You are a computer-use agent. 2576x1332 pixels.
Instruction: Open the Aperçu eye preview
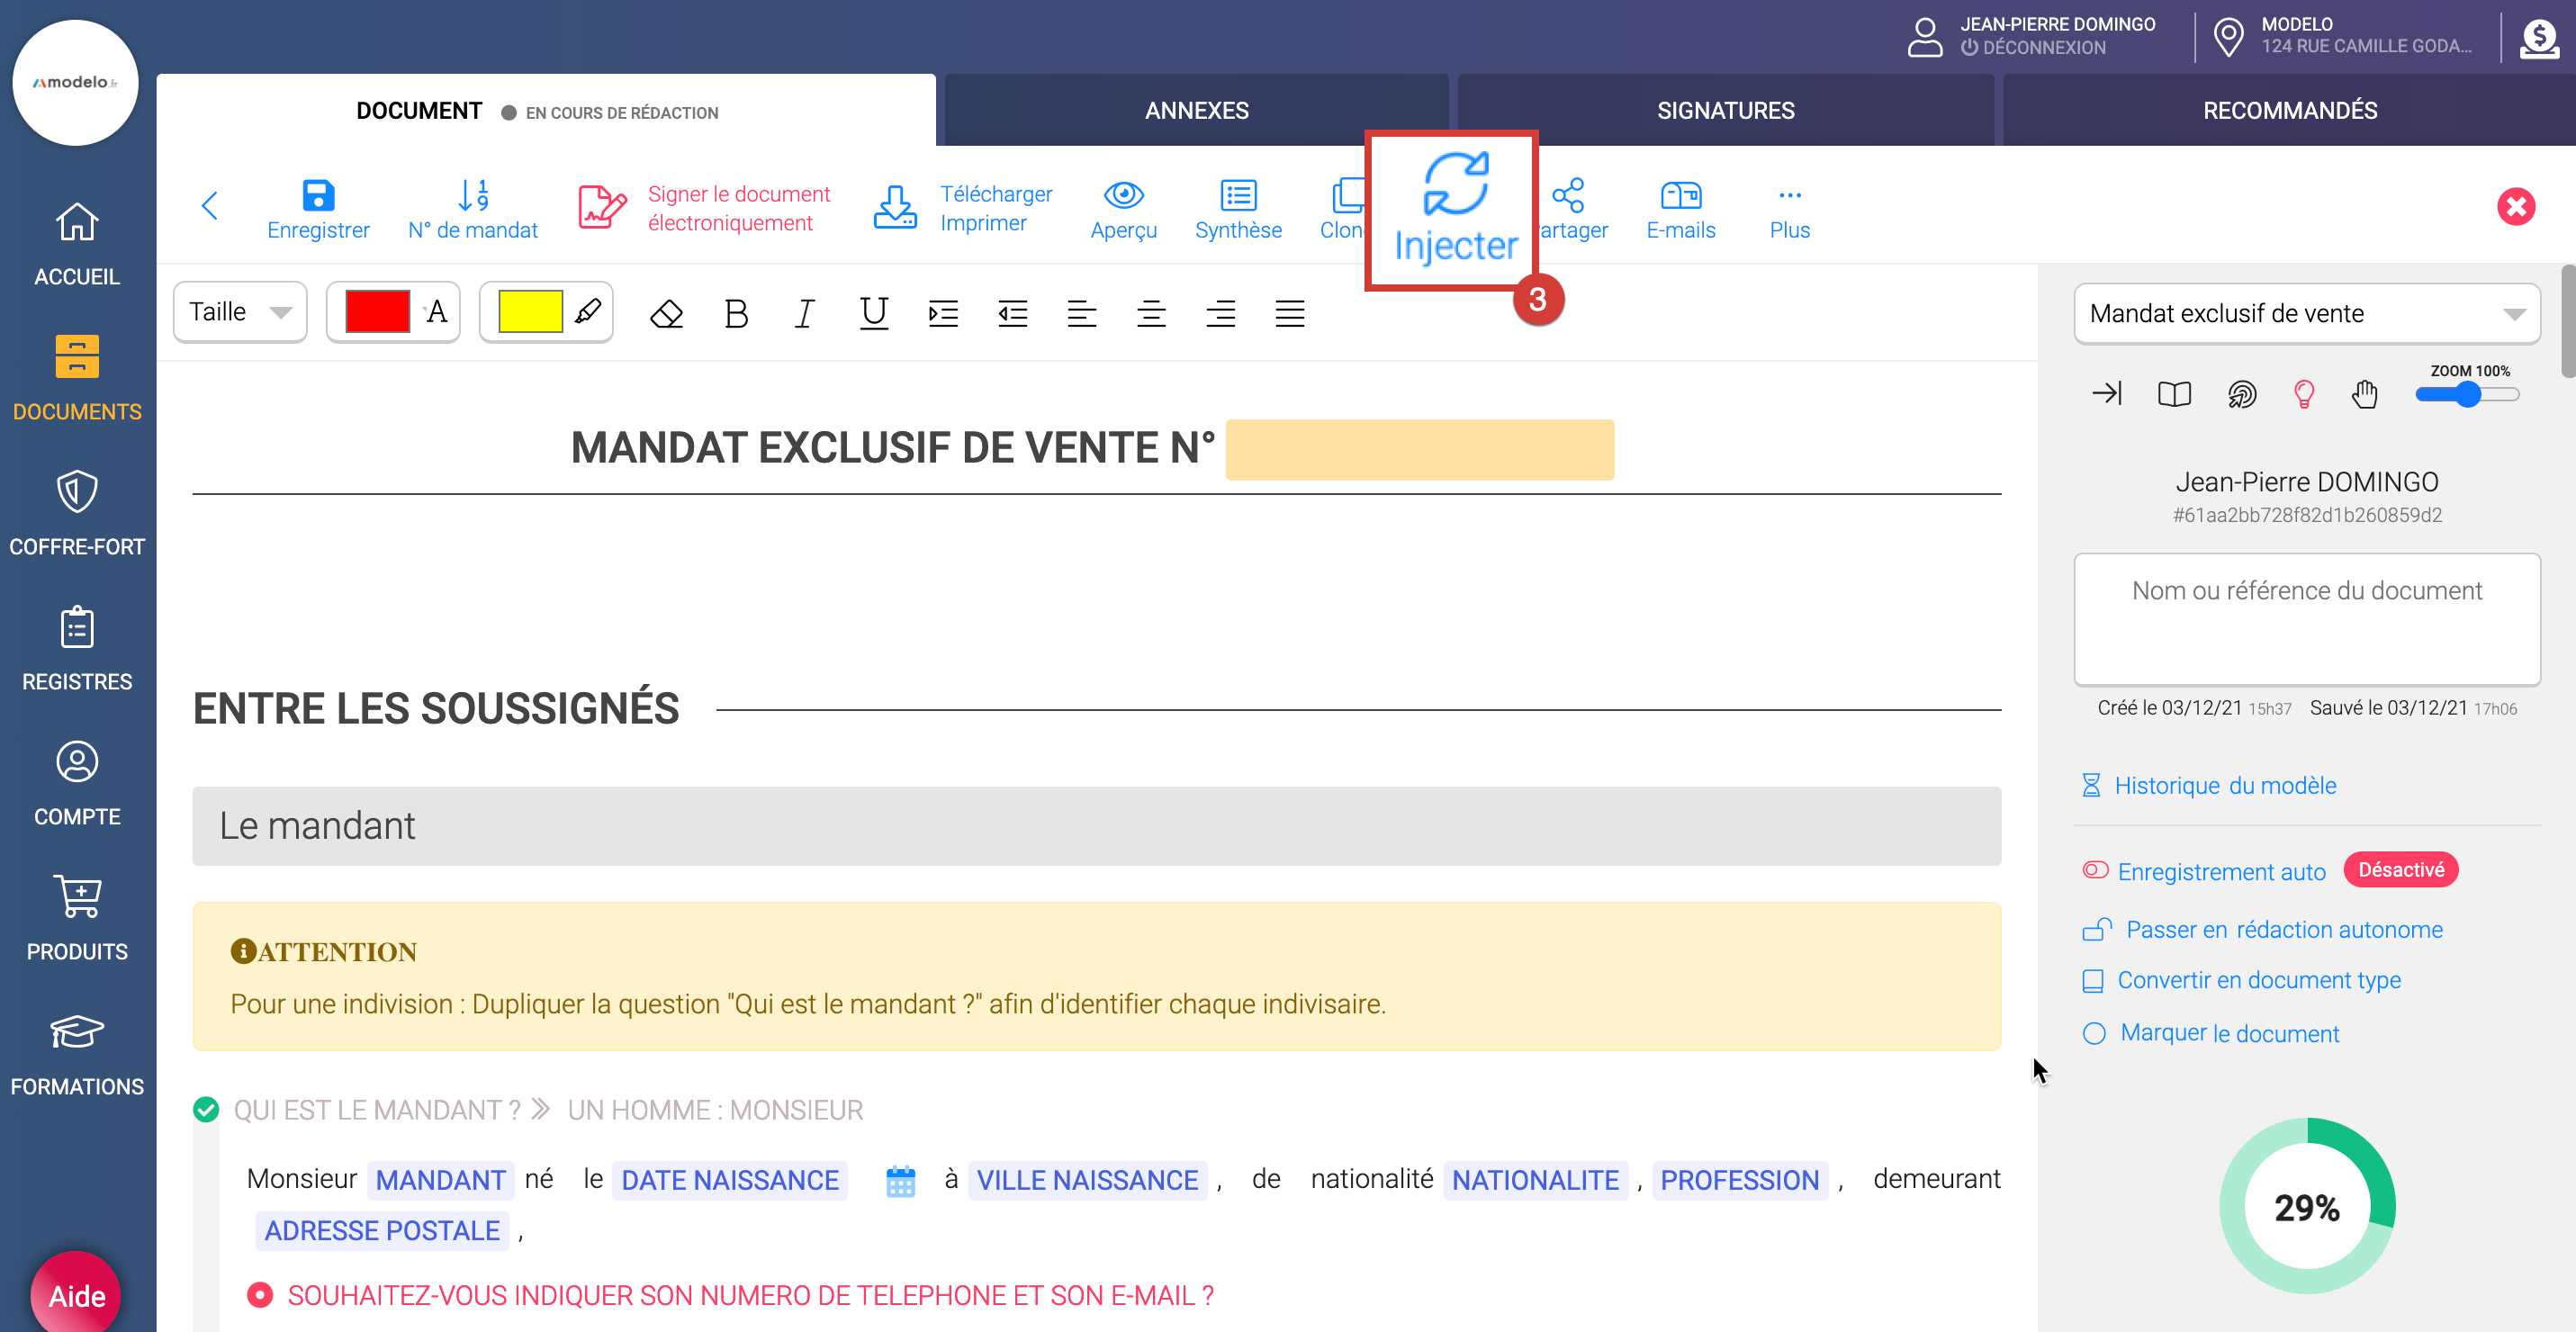coord(1123,195)
